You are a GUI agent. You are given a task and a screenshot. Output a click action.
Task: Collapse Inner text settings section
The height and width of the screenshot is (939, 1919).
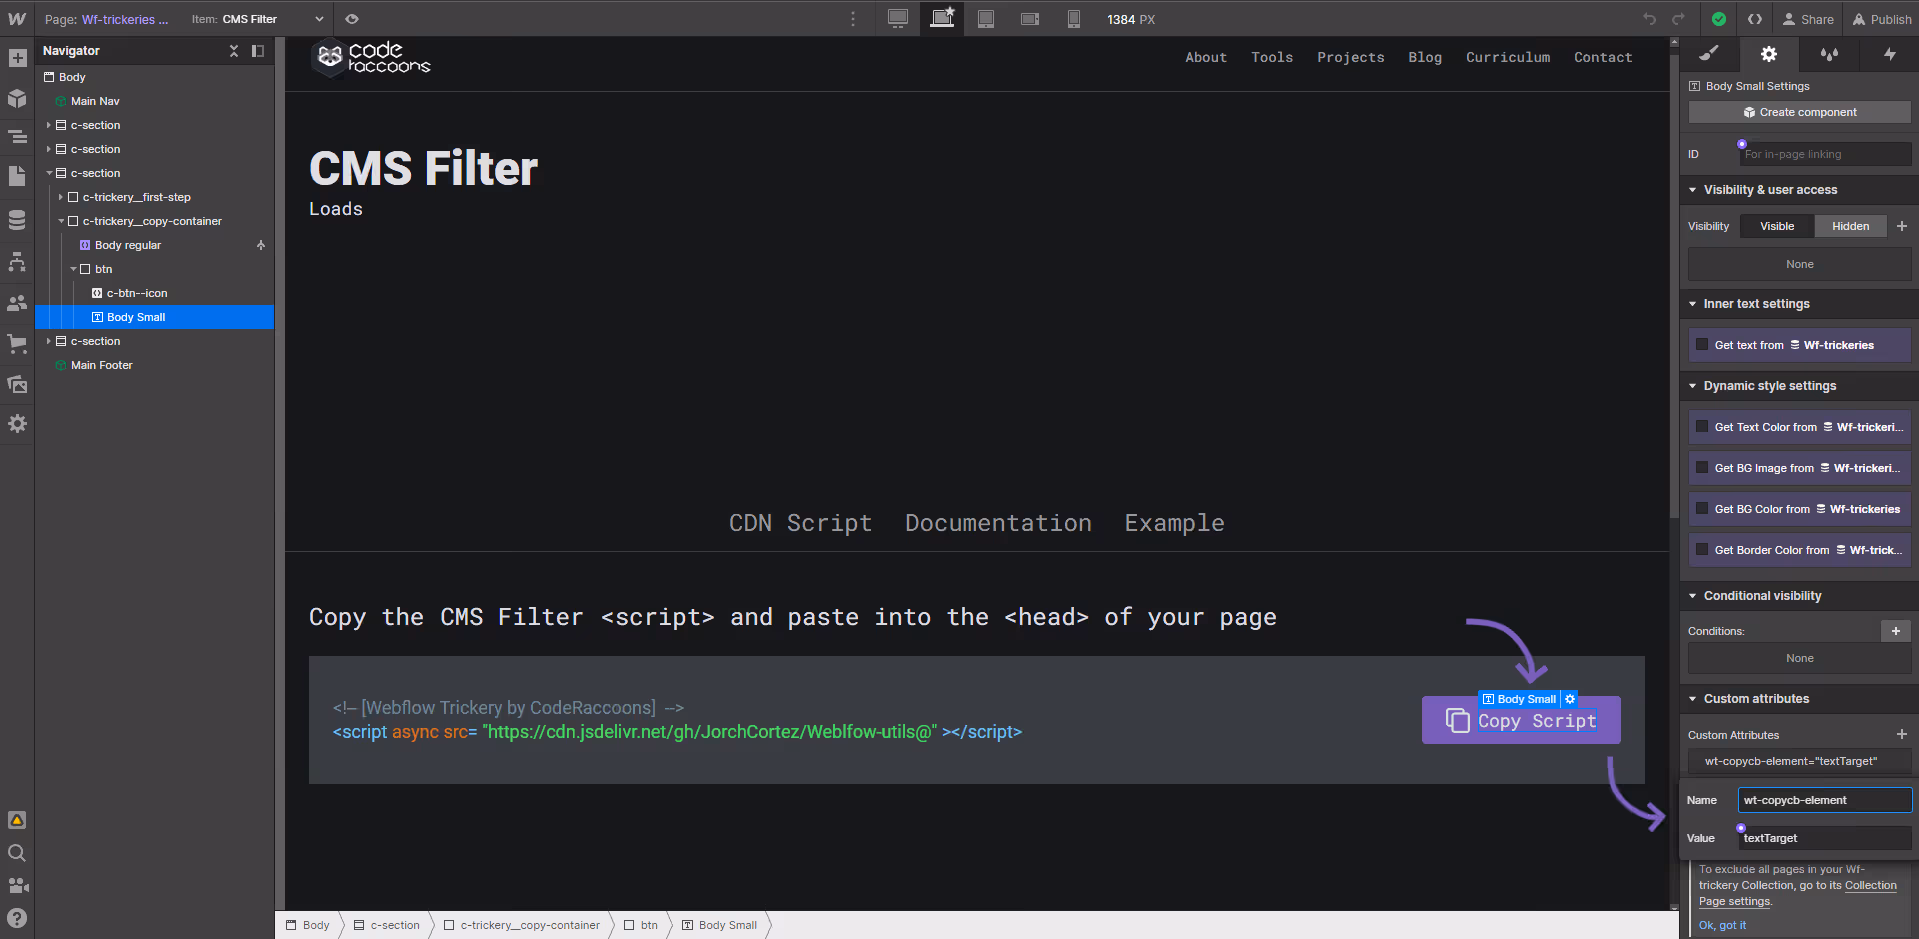pos(1693,304)
